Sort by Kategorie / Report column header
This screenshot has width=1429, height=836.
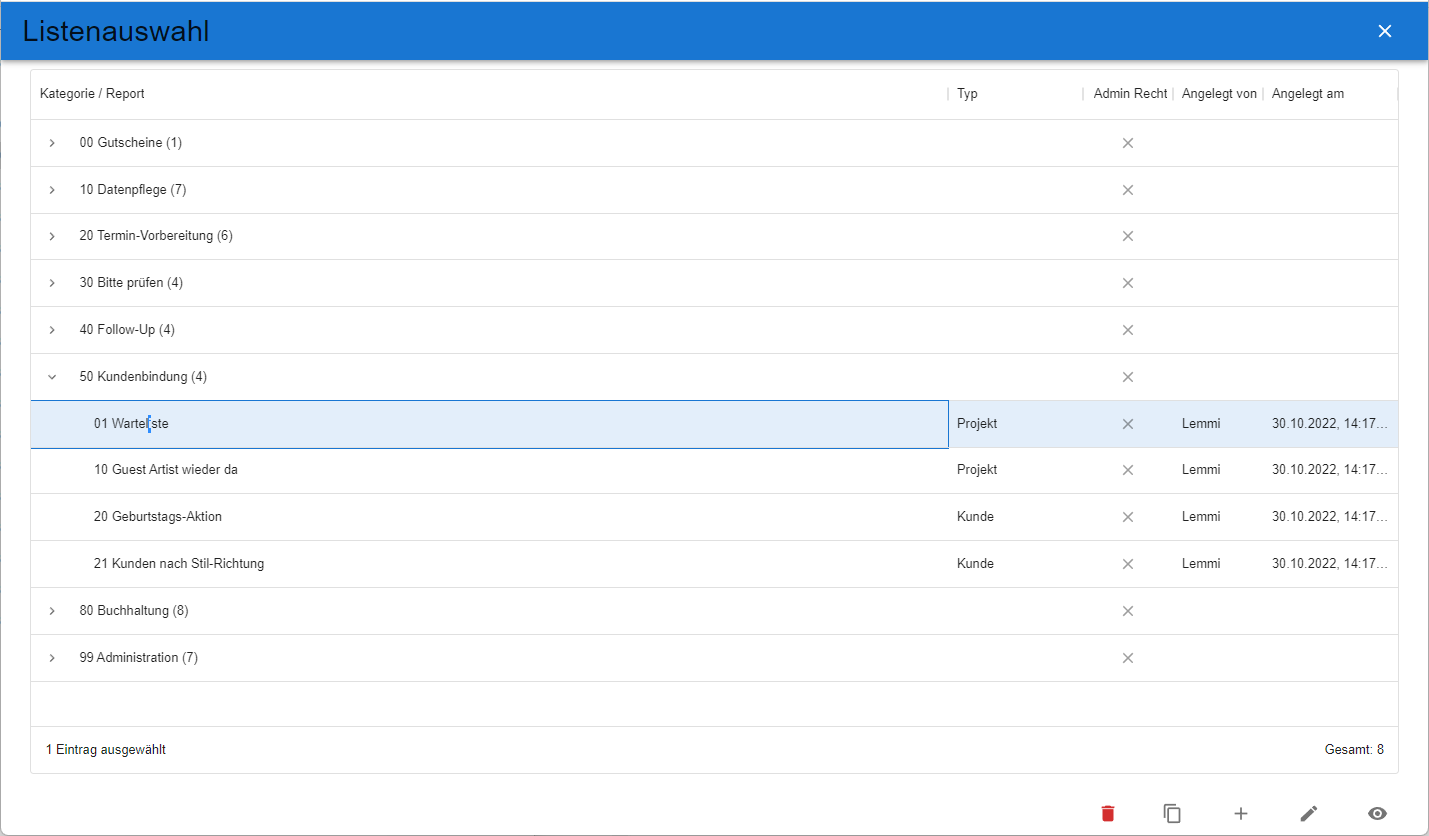pos(92,94)
